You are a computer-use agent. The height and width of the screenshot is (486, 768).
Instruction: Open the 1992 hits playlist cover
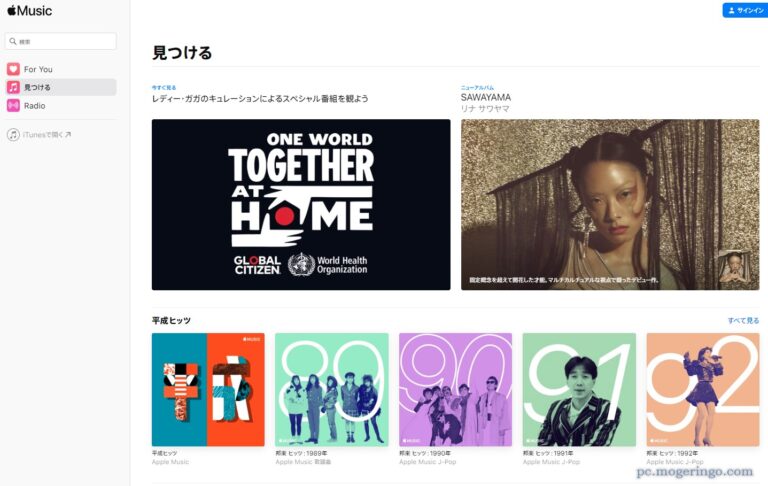pos(703,389)
